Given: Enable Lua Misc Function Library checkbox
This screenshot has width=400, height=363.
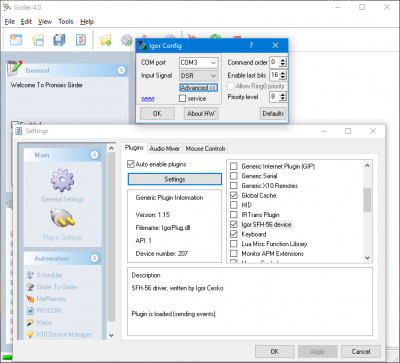Looking at the screenshot, I should (x=234, y=244).
